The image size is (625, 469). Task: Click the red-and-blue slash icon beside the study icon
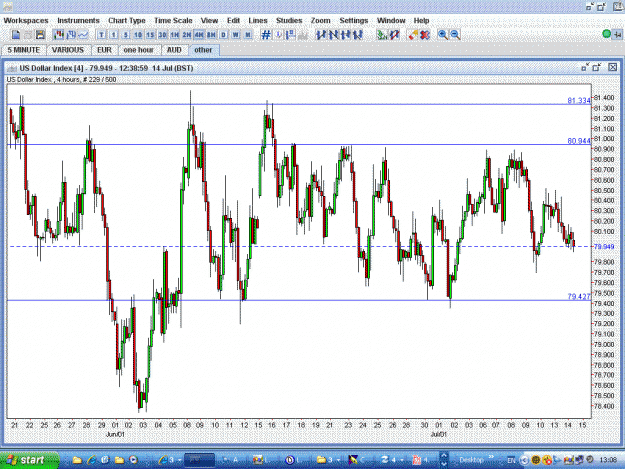coord(394,35)
